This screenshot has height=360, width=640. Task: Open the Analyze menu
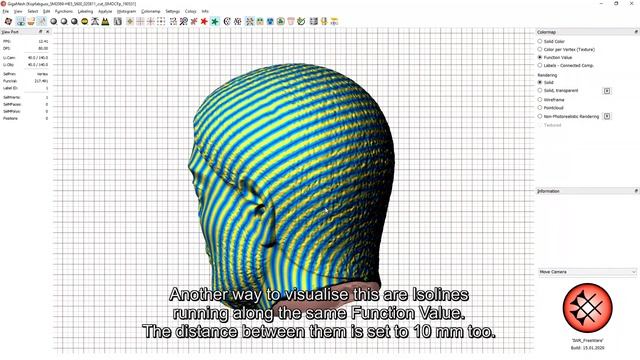105,11
